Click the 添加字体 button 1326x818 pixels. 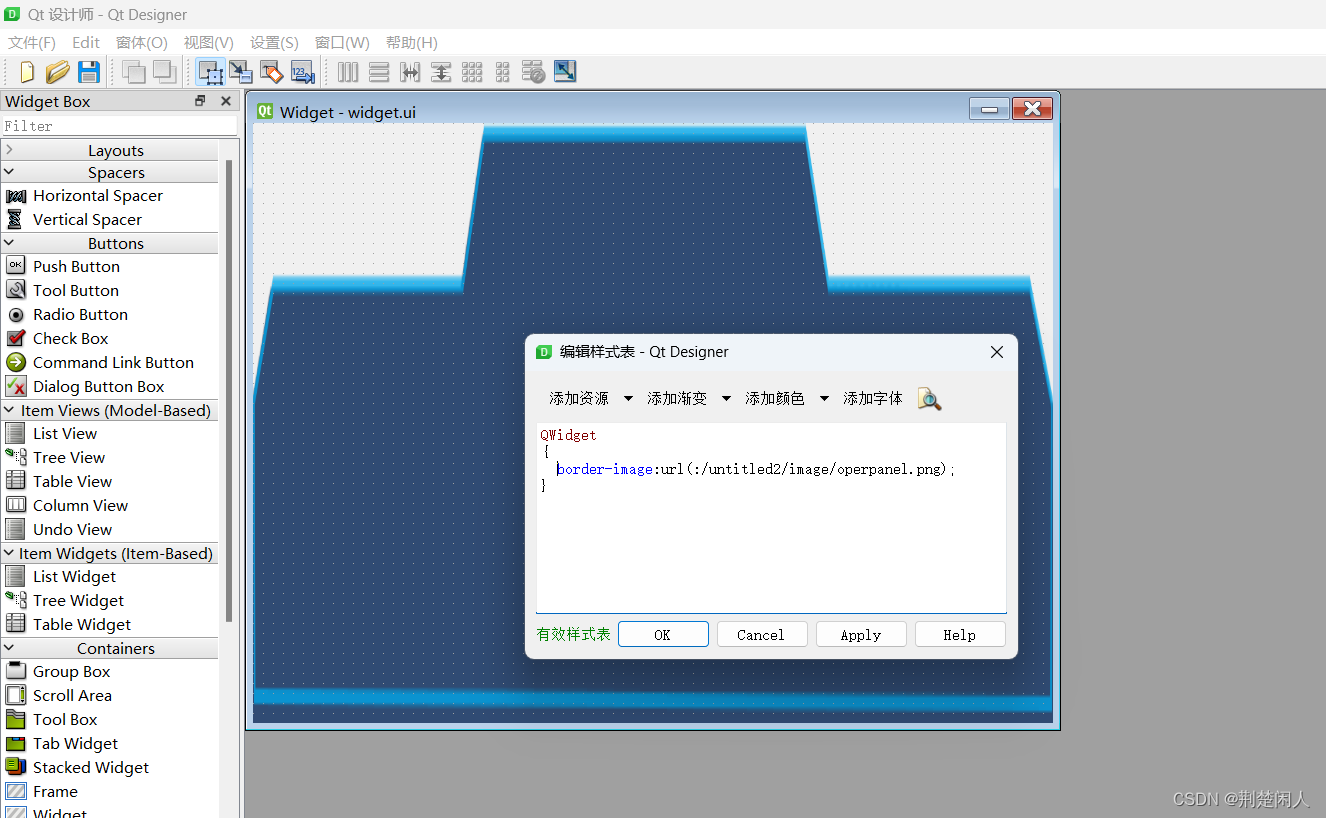872,398
